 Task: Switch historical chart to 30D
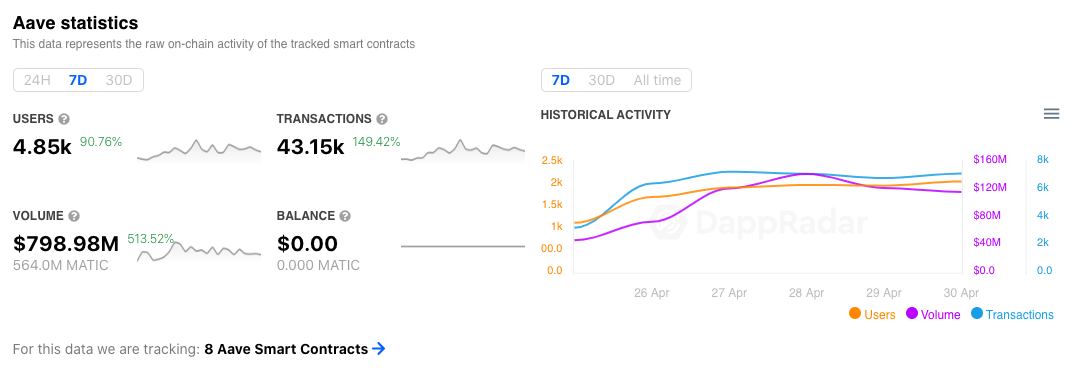pos(601,80)
